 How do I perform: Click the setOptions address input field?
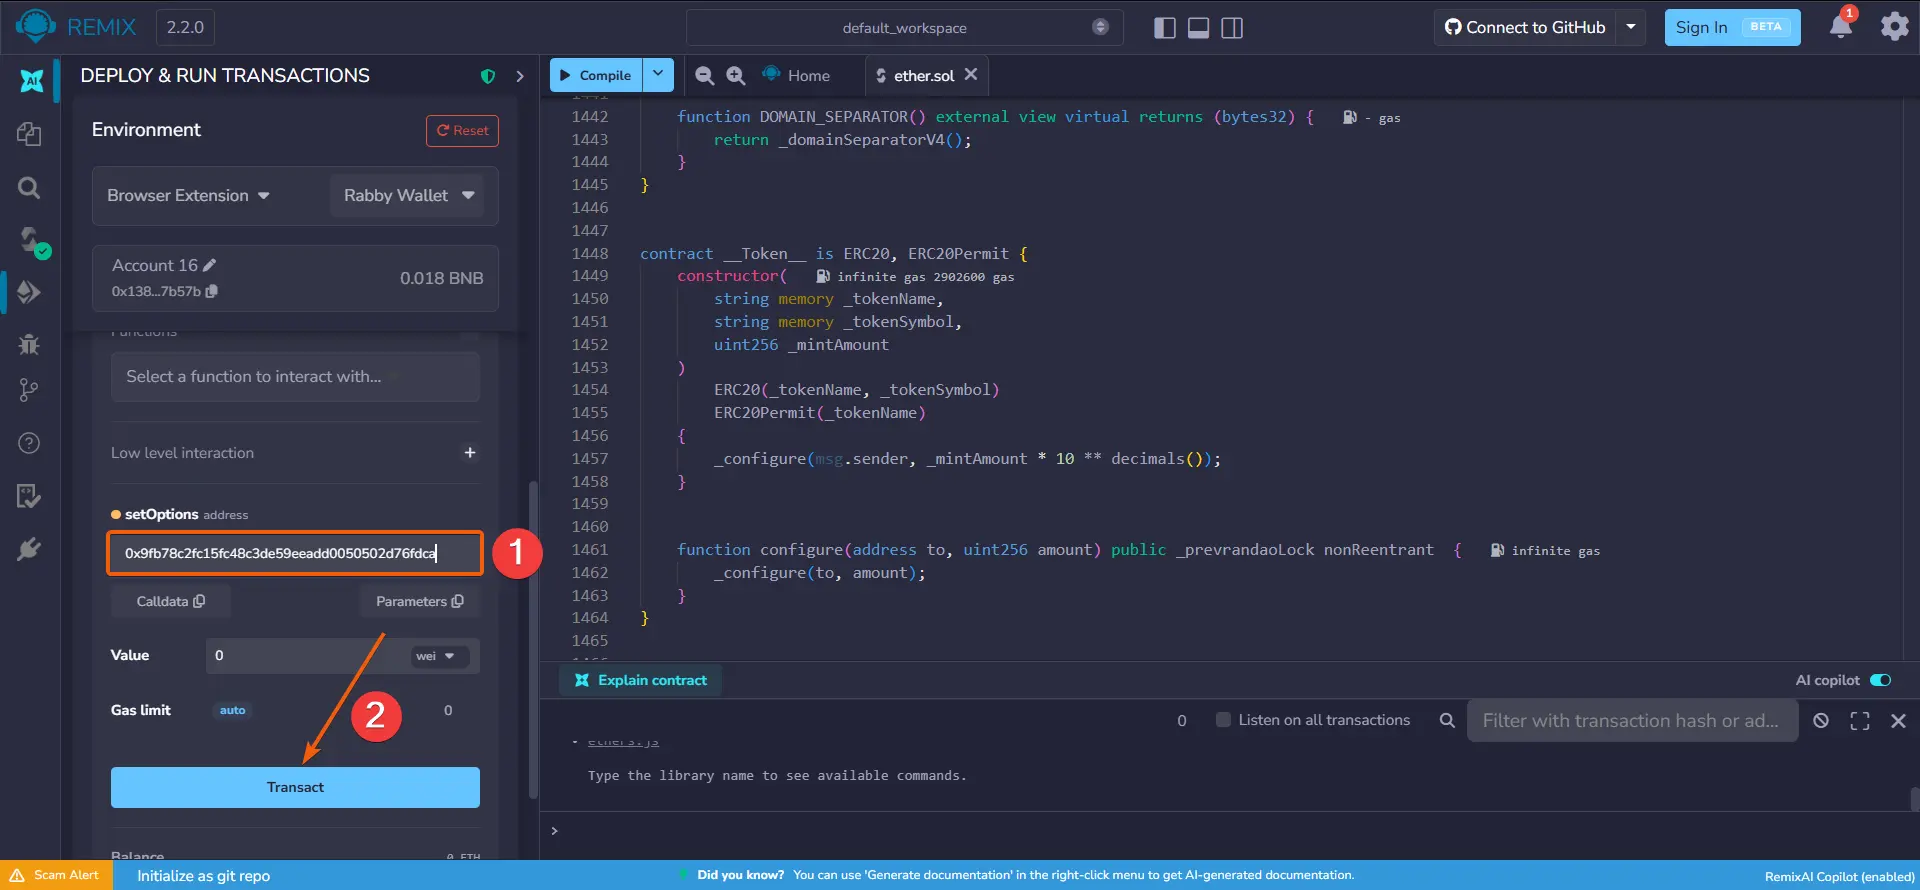(x=295, y=553)
